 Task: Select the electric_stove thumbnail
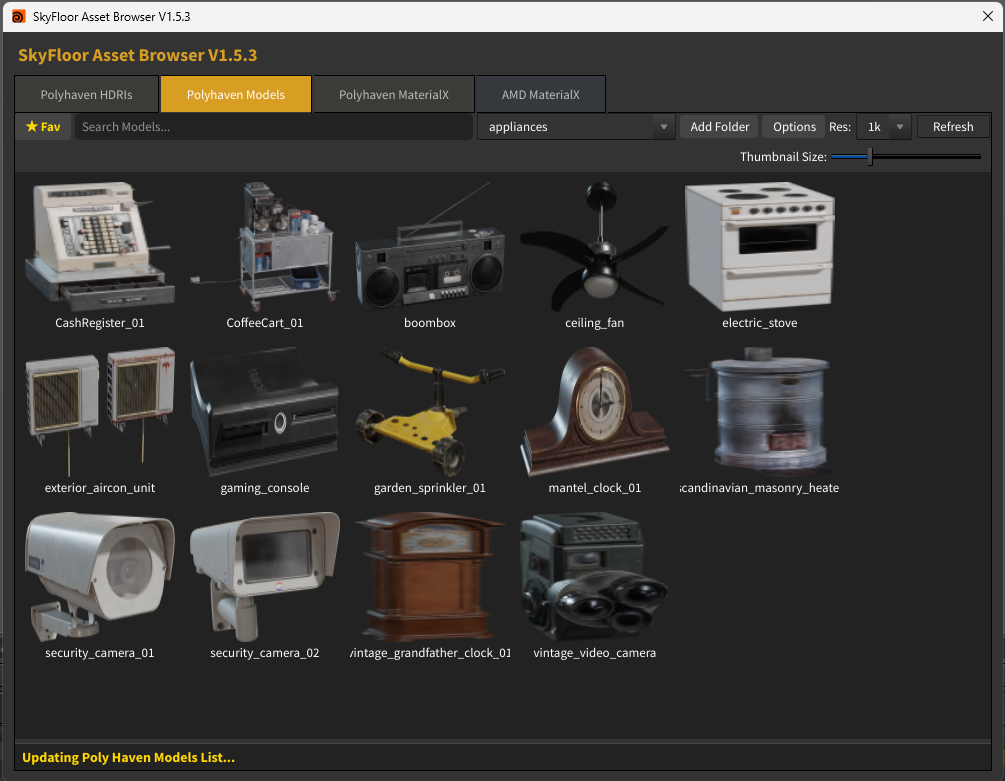click(x=760, y=246)
